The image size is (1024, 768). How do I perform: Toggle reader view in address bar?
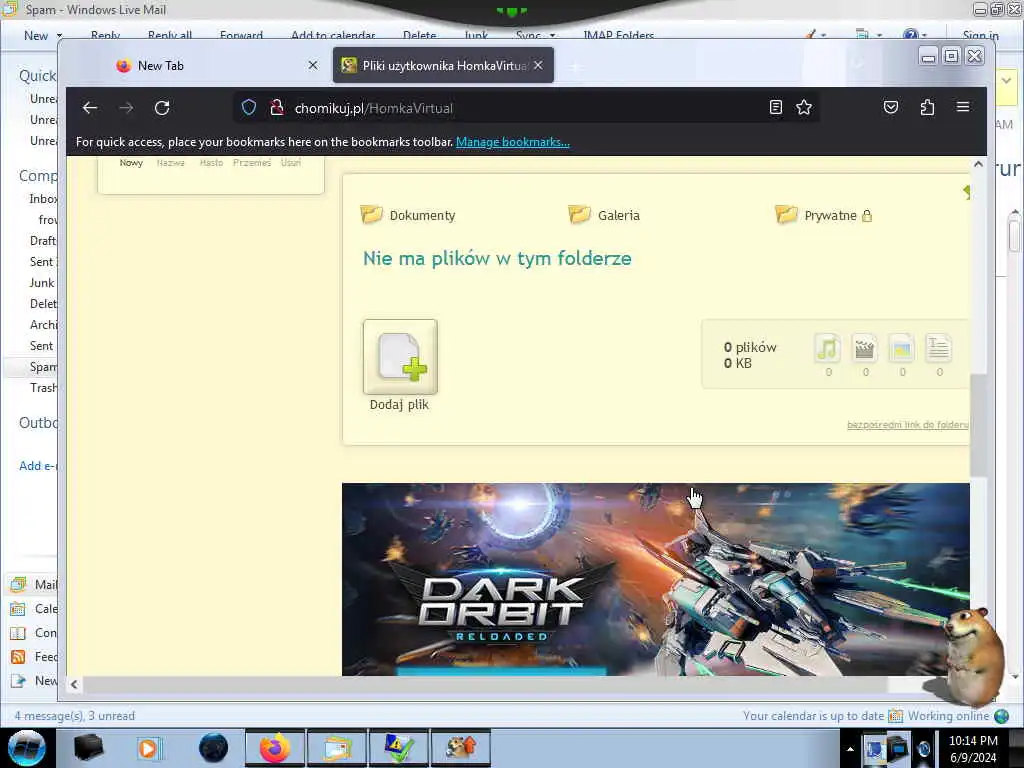click(775, 107)
